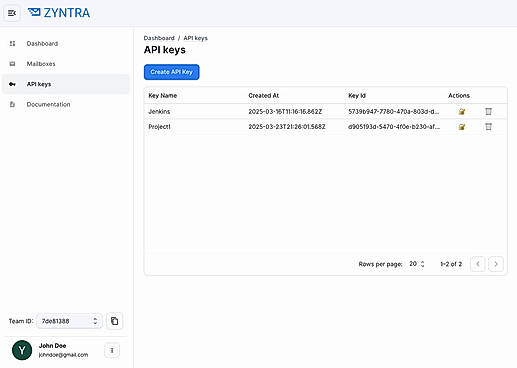Click the Create API Key button

tap(172, 72)
